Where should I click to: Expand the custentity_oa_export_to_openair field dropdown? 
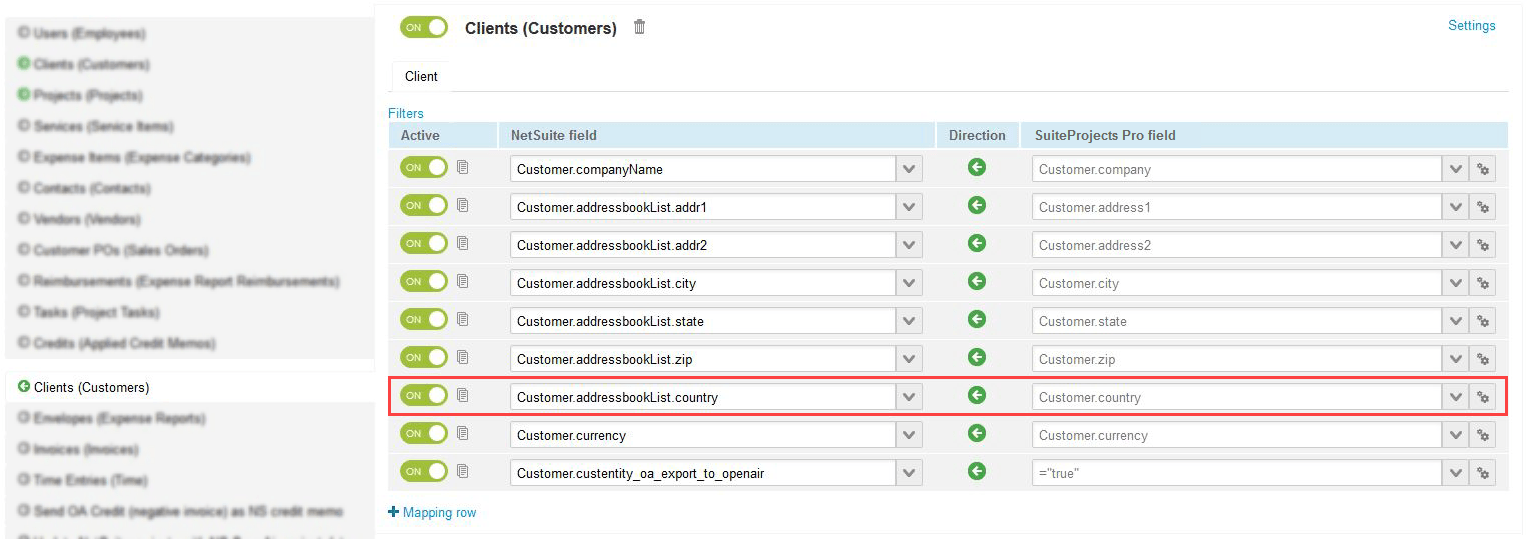[909, 473]
